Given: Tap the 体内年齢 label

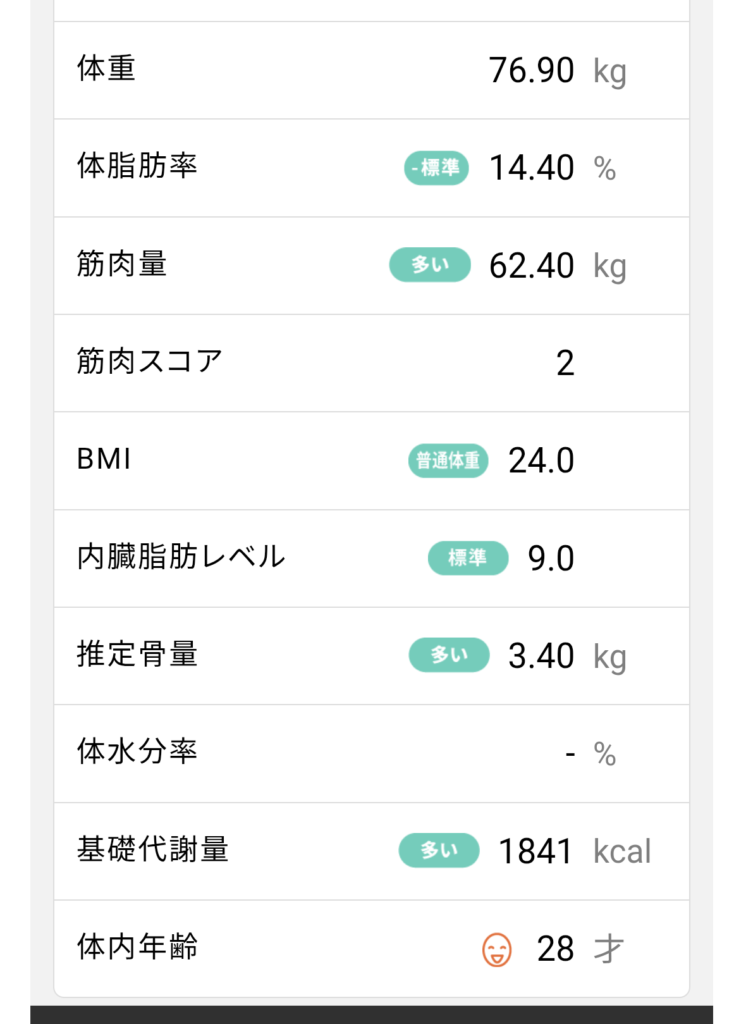Looking at the screenshot, I should click(137, 947).
